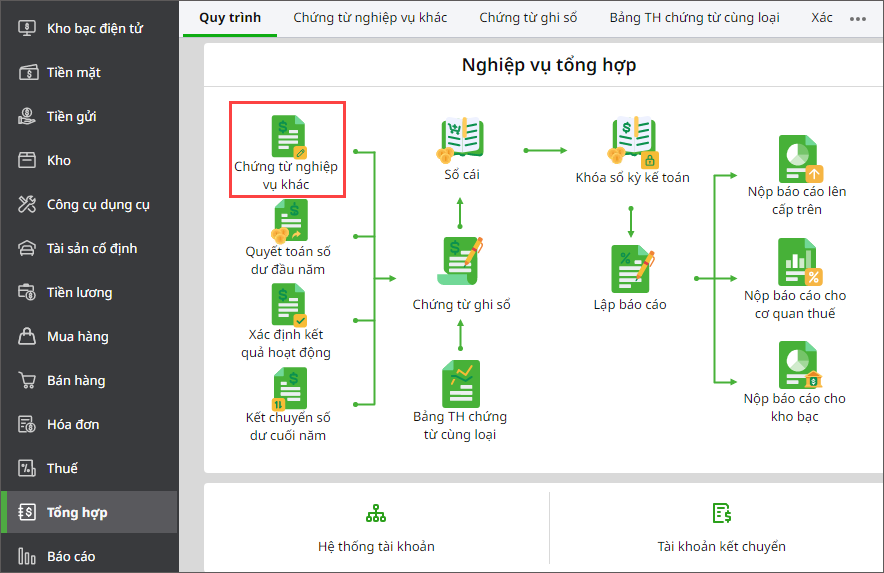Select the partially visible Xác tab
This screenshot has width=884, height=573.
pyautogui.click(x=821, y=17)
